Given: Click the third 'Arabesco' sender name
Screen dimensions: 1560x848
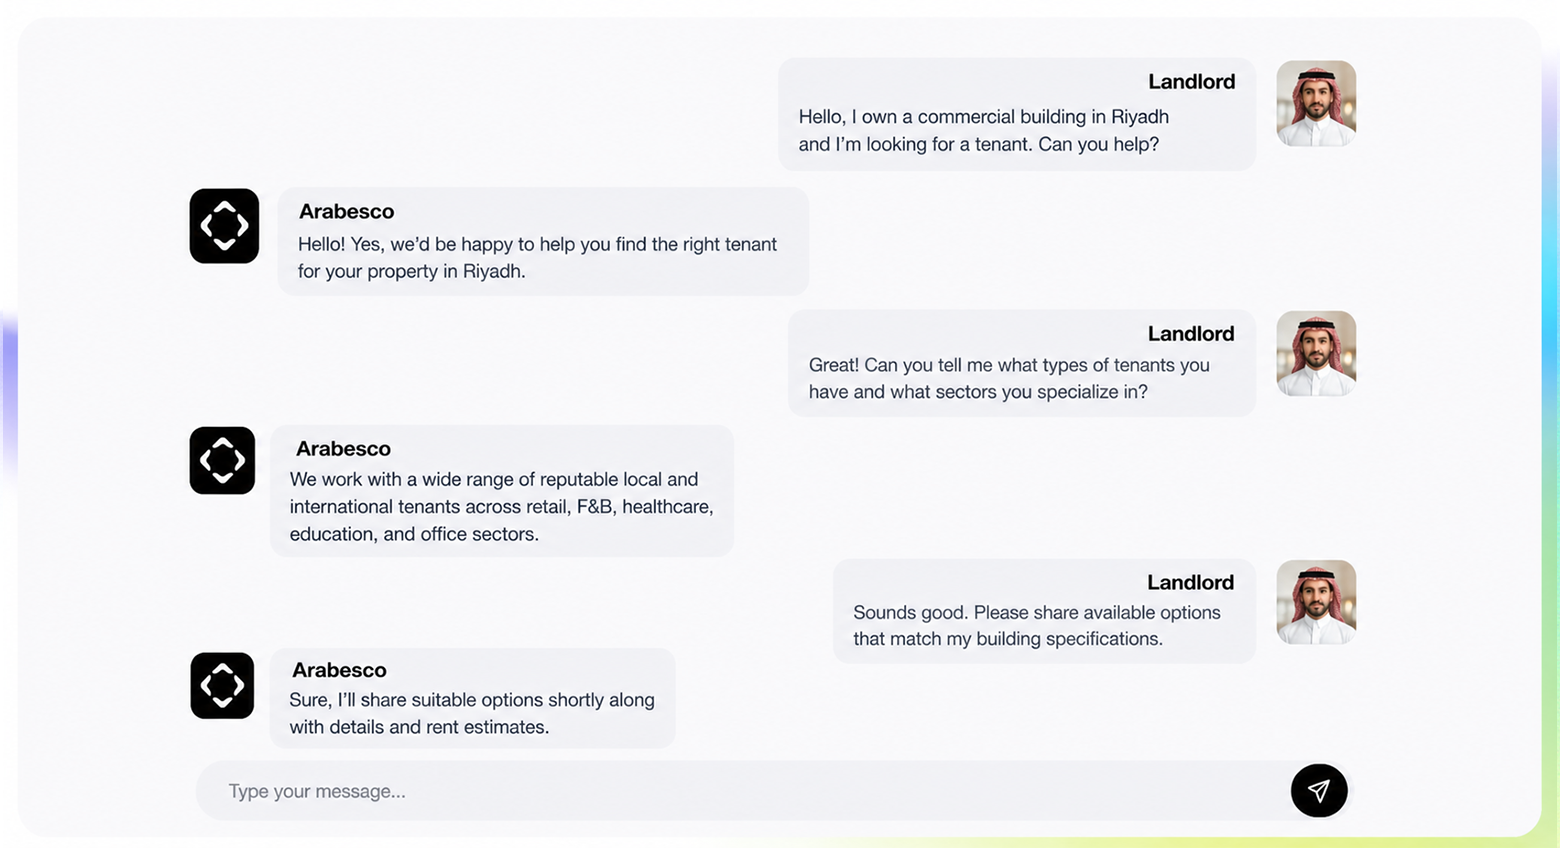Looking at the screenshot, I should (x=339, y=670).
